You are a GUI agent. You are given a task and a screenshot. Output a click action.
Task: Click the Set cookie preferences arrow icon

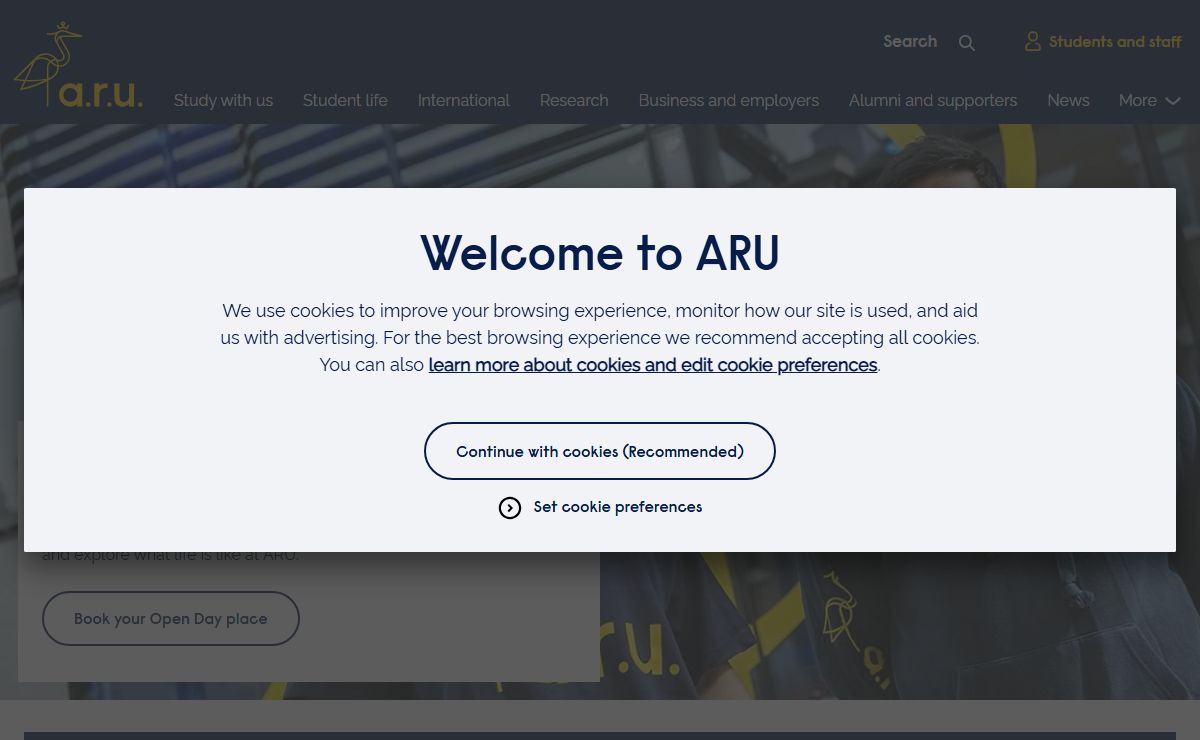click(x=510, y=508)
